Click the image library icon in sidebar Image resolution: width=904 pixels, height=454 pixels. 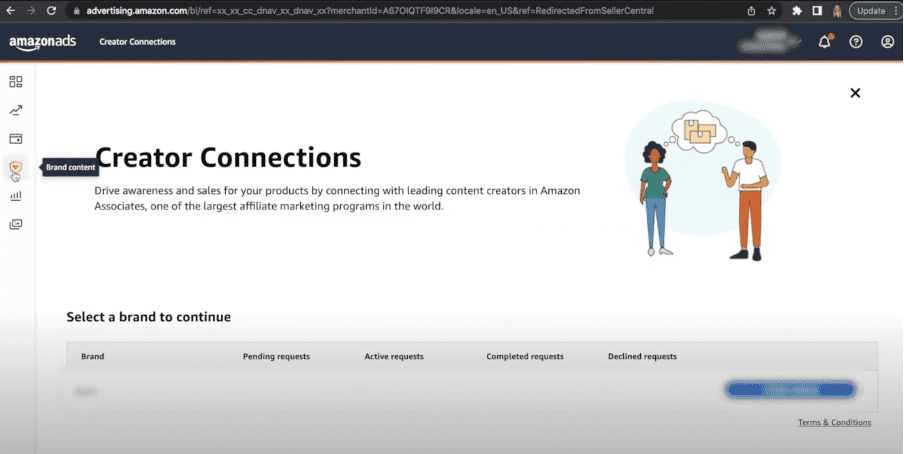pos(15,224)
